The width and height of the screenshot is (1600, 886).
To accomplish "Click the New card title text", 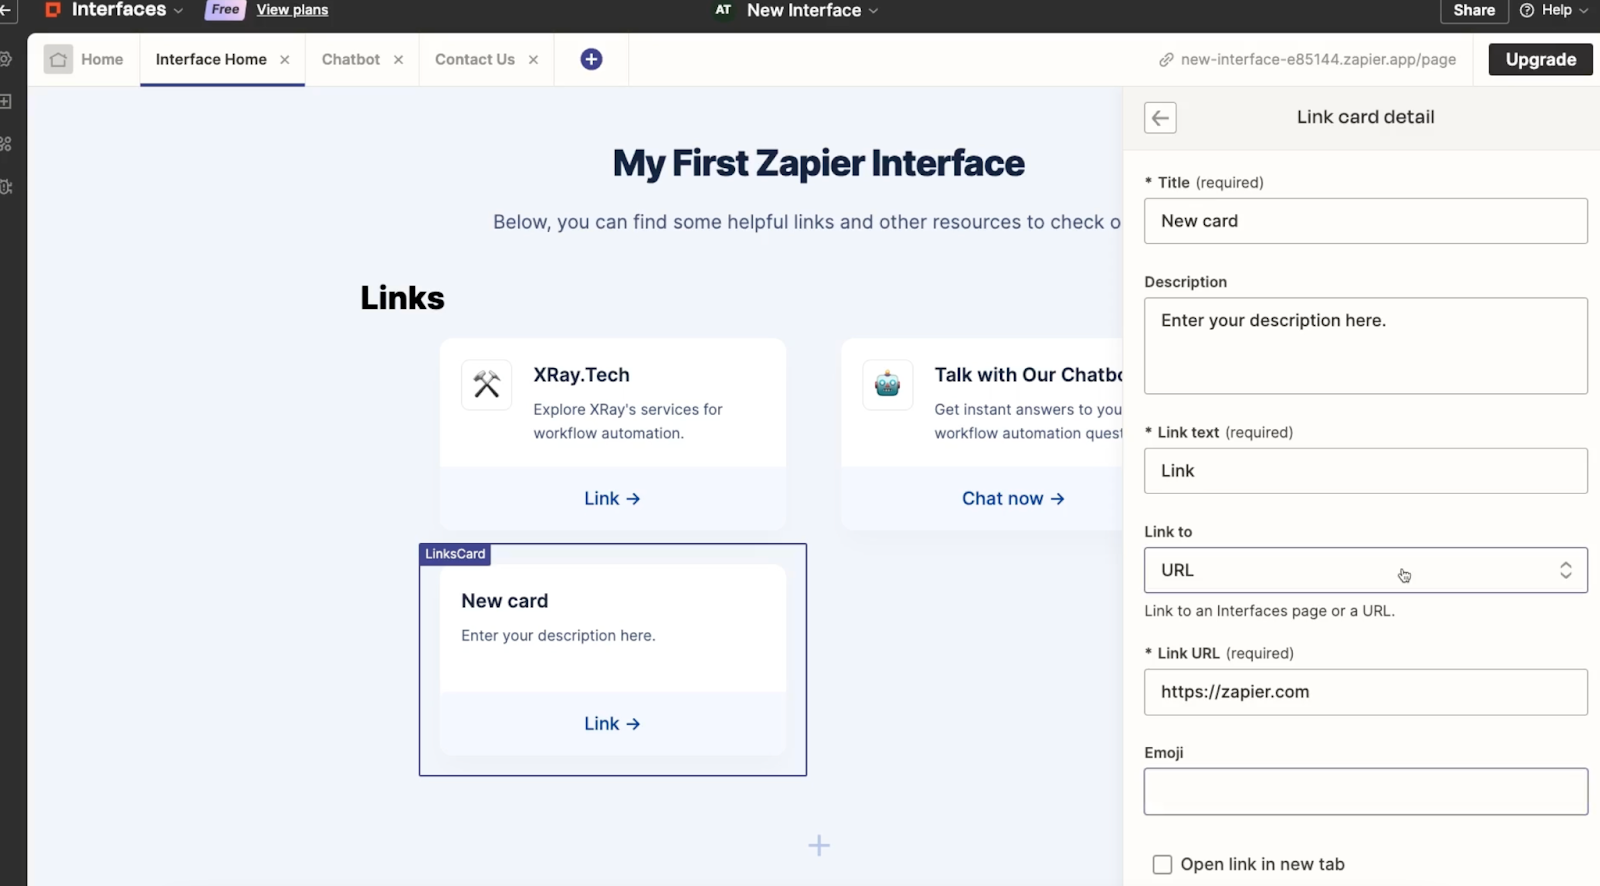I will pyautogui.click(x=504, y=601).
